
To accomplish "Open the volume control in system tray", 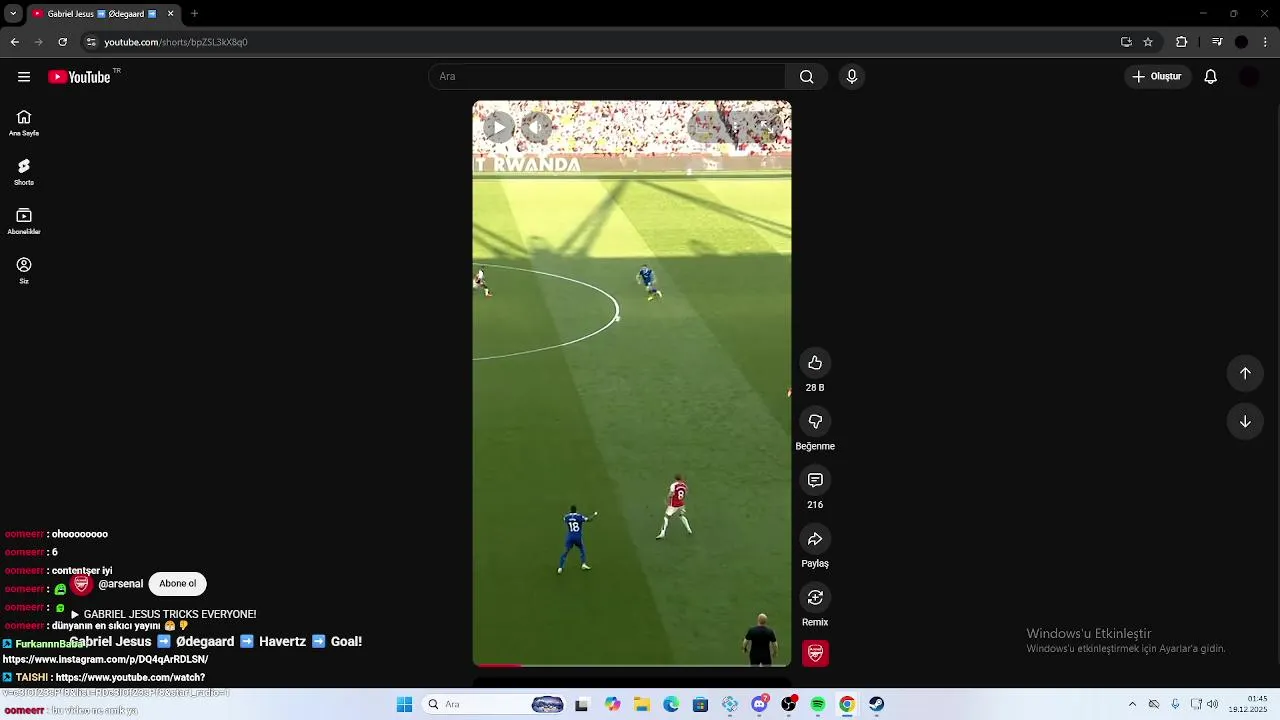I will tap(1213, 704).
